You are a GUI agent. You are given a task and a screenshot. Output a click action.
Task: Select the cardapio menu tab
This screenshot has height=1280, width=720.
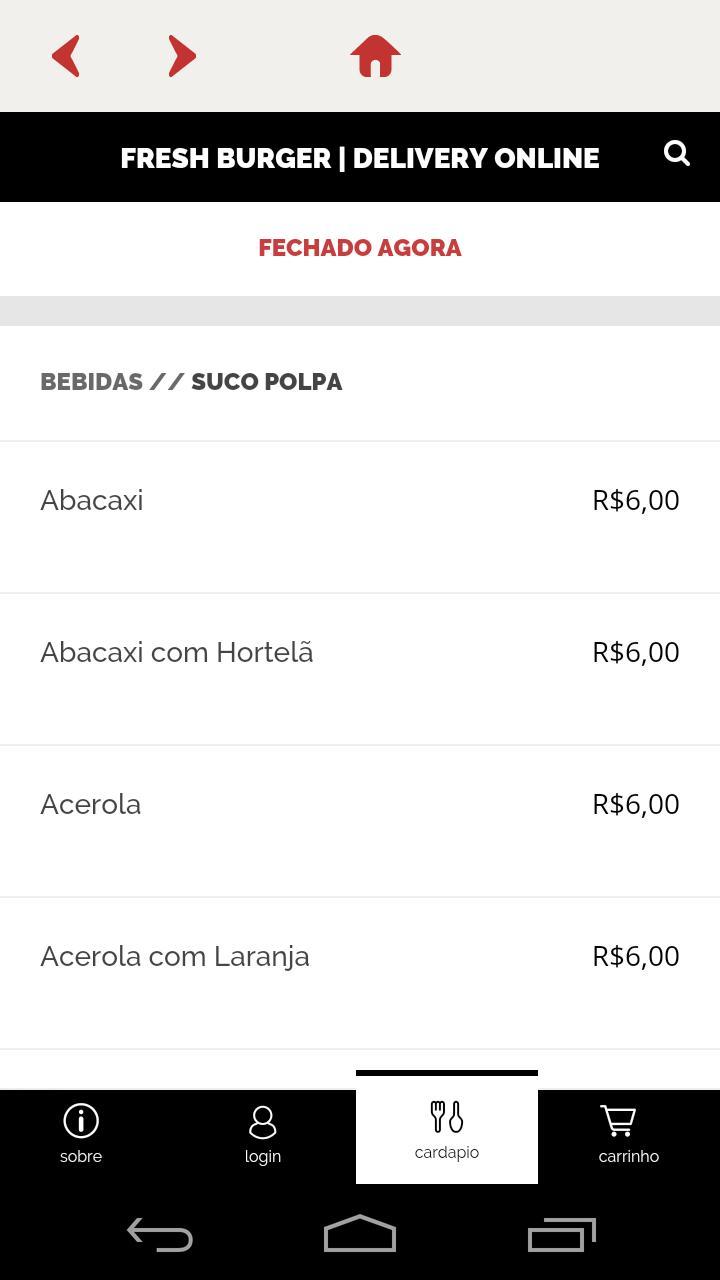click(x=447, y=1130)
